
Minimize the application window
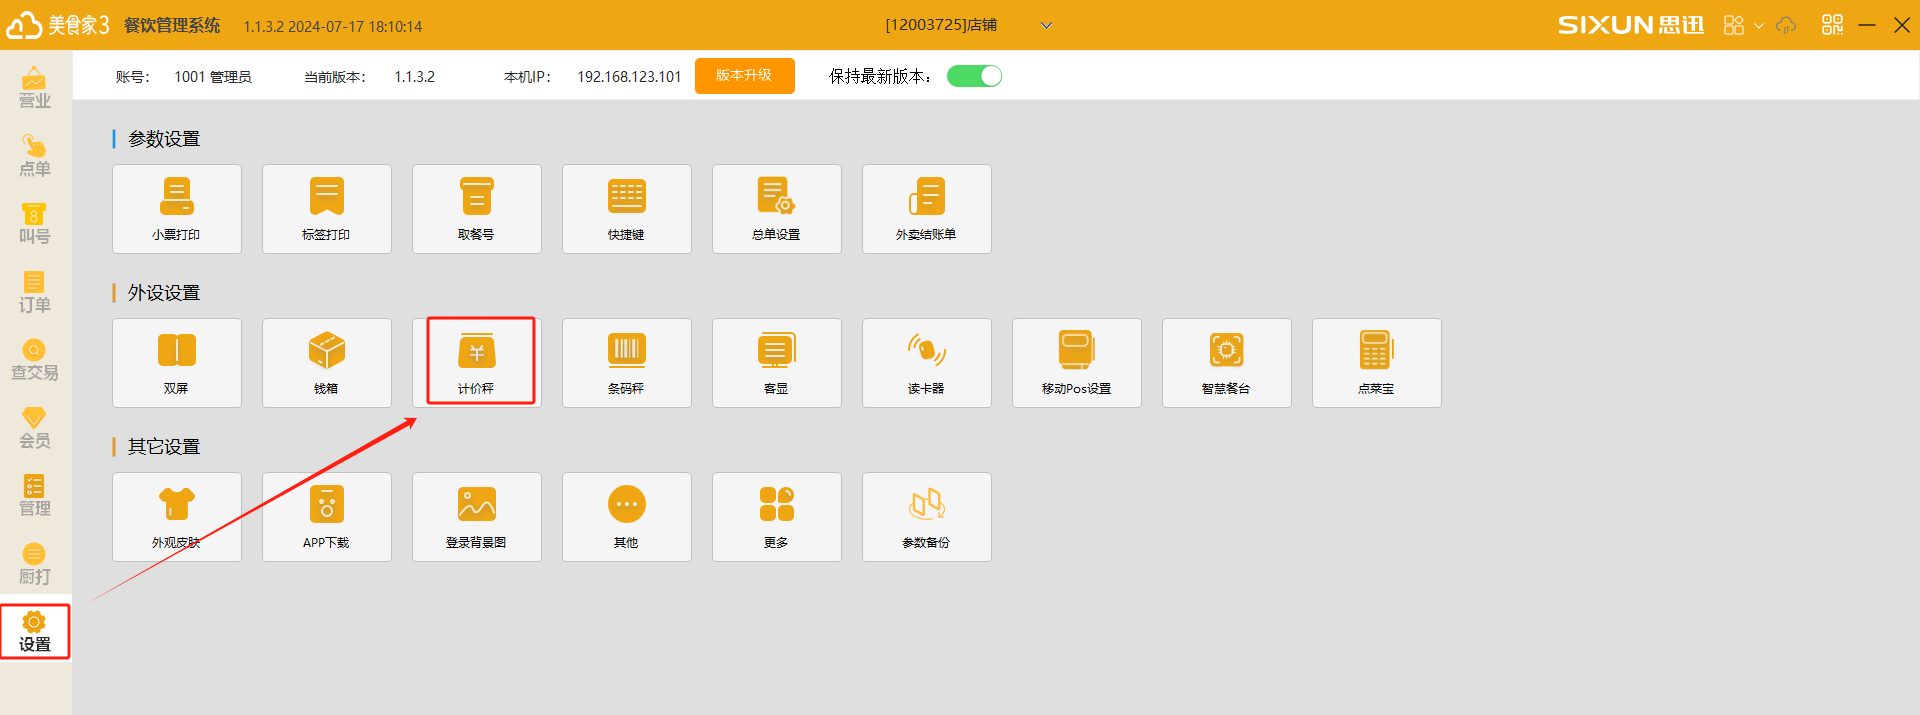pyautogui.click(x=1867, y=25)
